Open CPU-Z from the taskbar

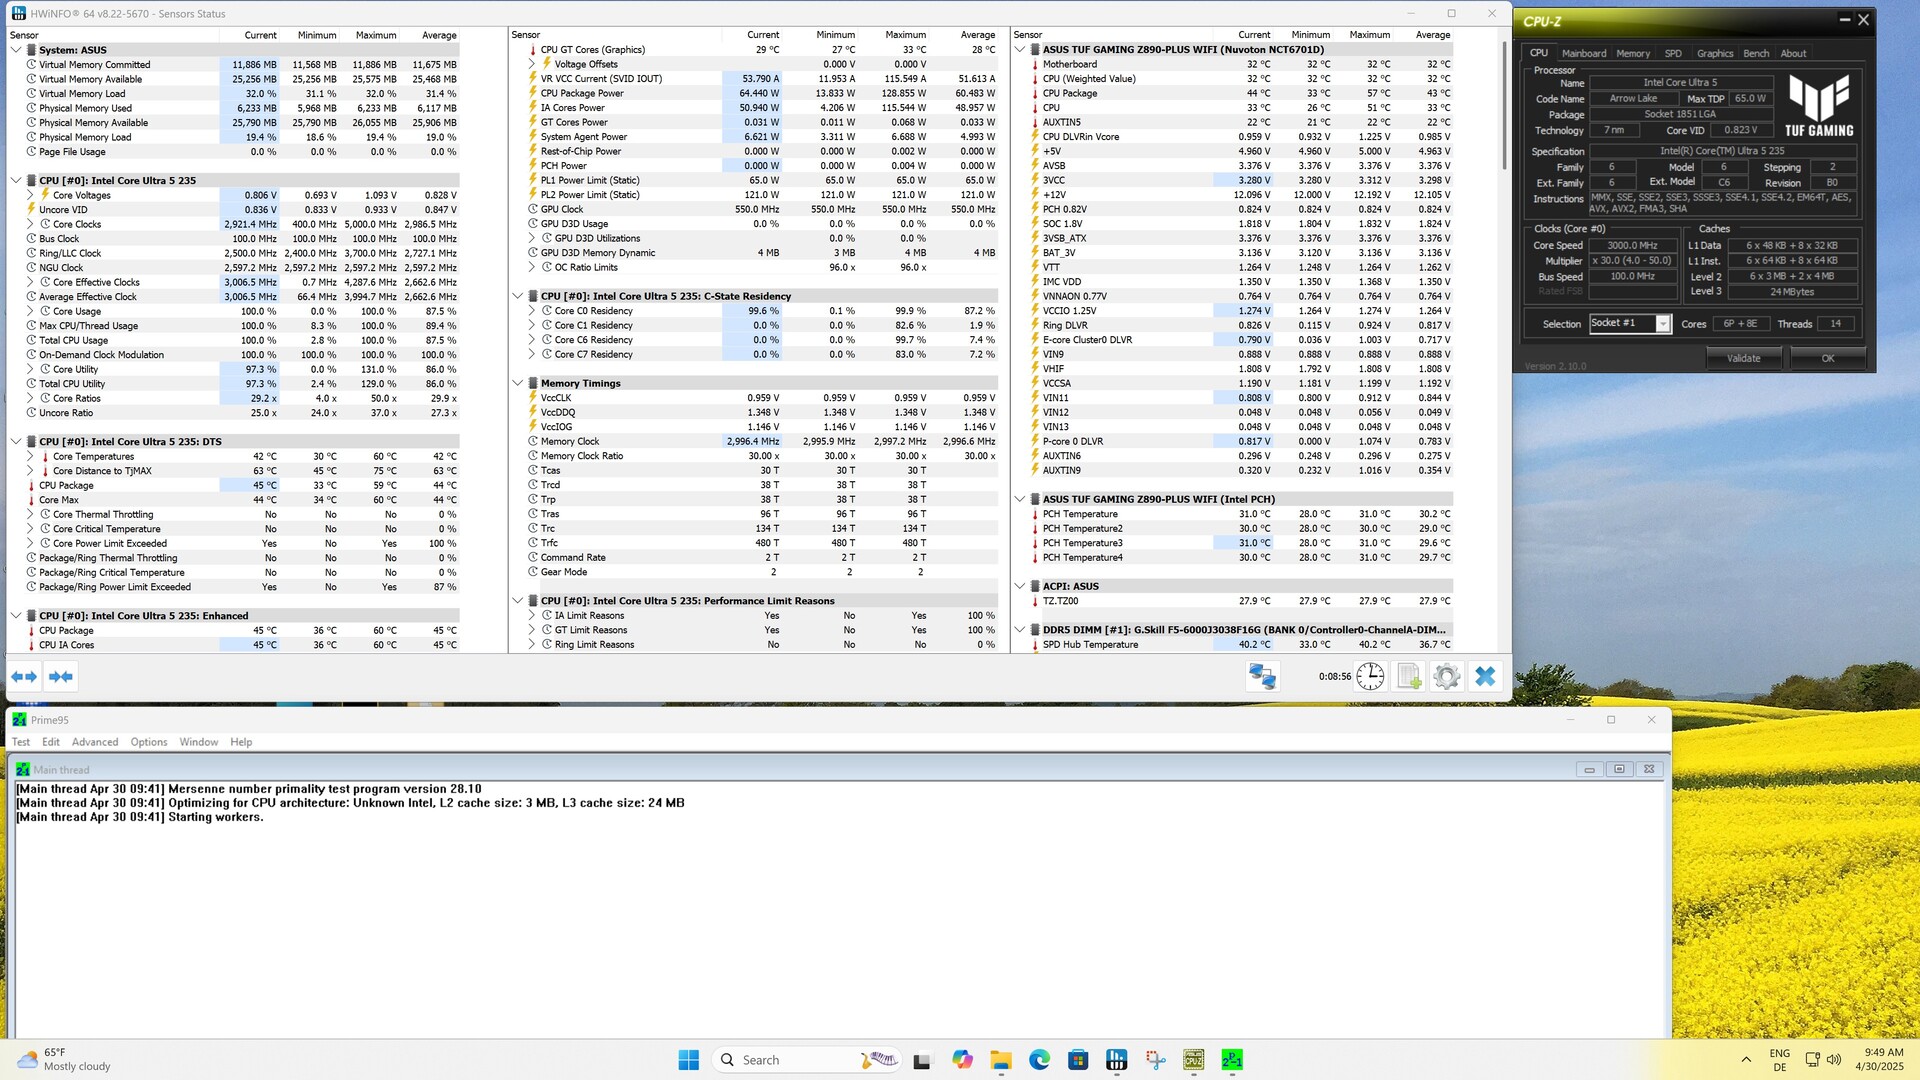point(1193,1060)
